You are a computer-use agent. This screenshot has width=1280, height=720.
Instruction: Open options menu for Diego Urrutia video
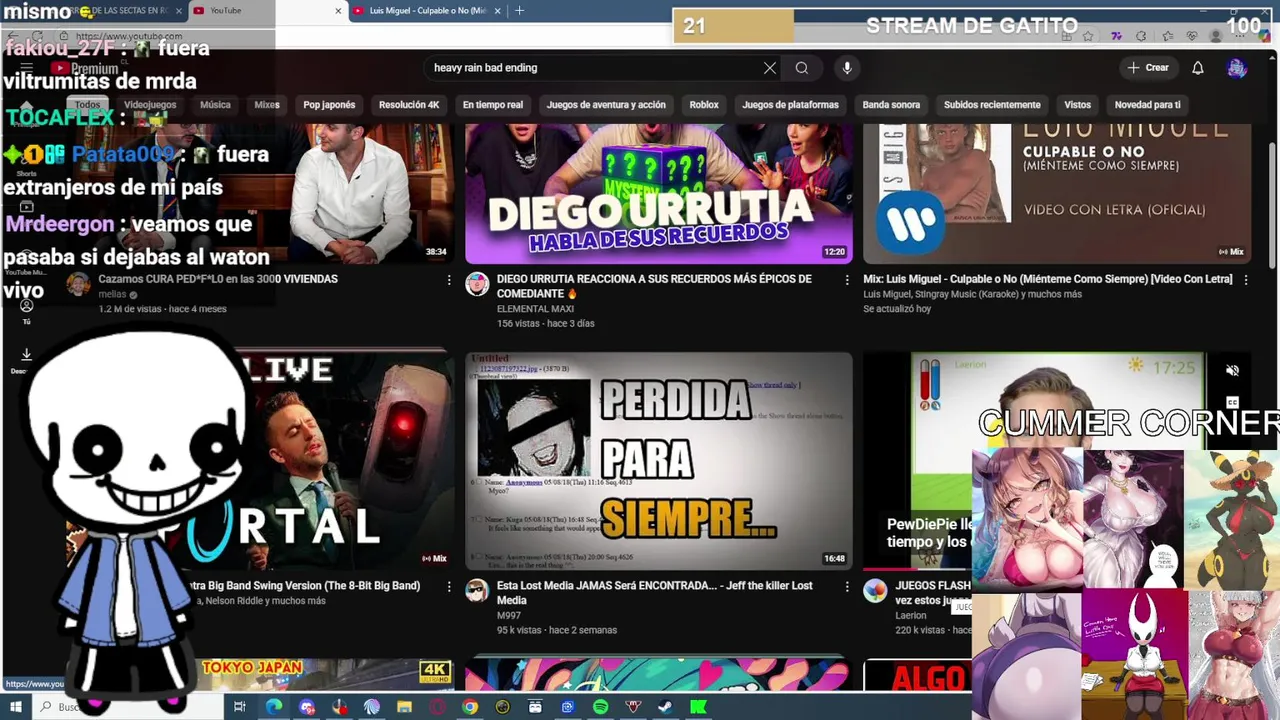(x=847, y=280)
